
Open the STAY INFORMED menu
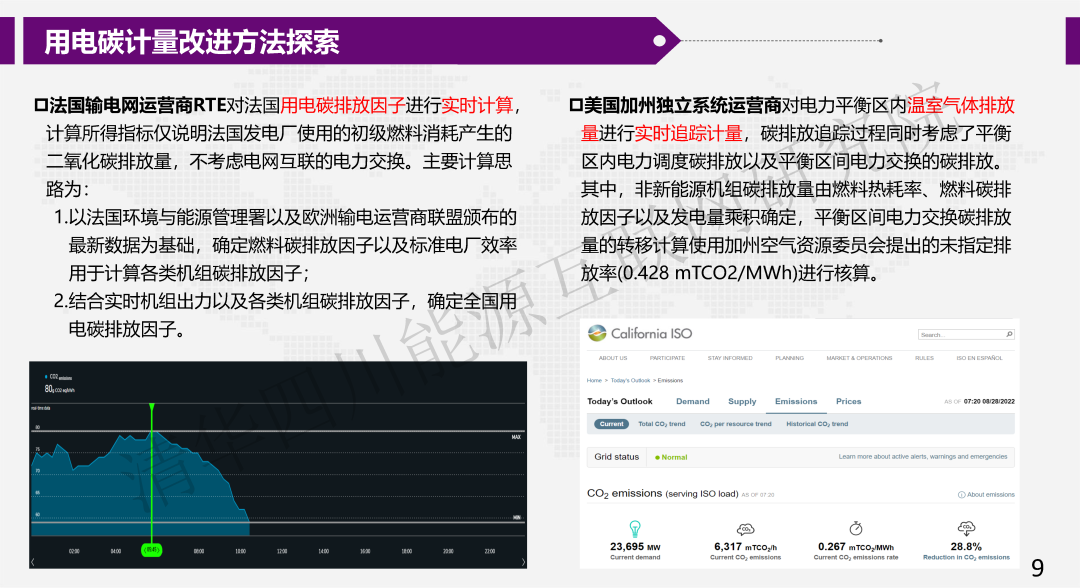729,358
